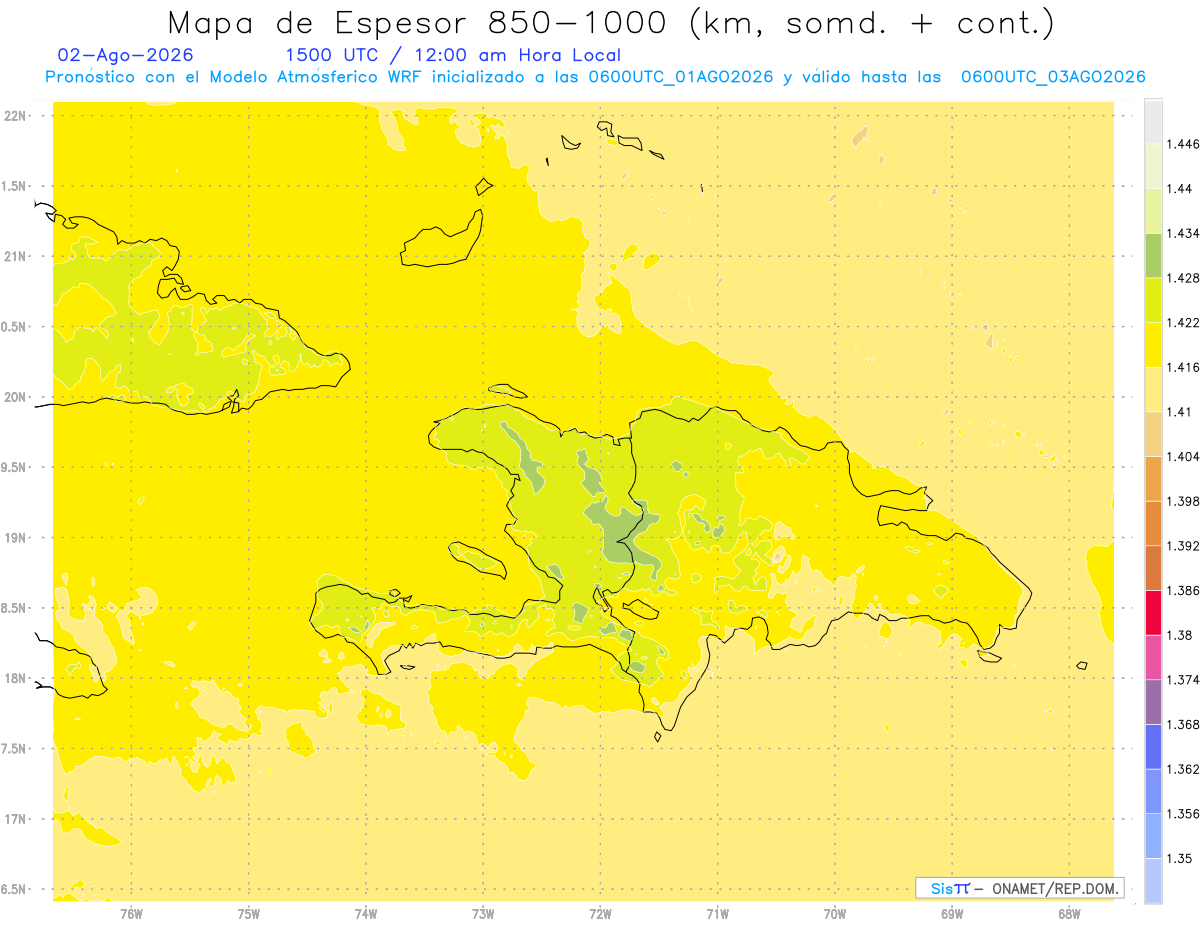Image resolution: width=1200 pixels, height=927 pixels.
Task: Click the yellow-green band between 1.422 and 1.428
Action: [x=1153, y=300]
